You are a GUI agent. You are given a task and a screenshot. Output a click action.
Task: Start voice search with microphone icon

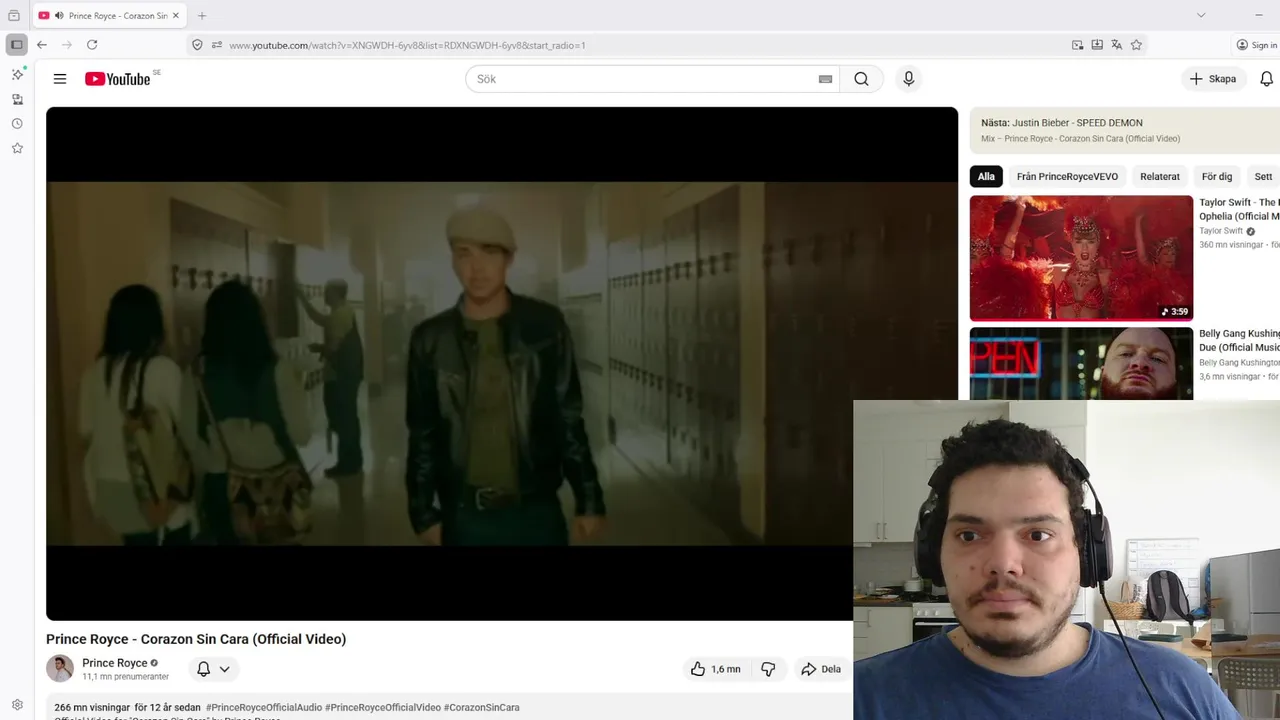(908, 79)
